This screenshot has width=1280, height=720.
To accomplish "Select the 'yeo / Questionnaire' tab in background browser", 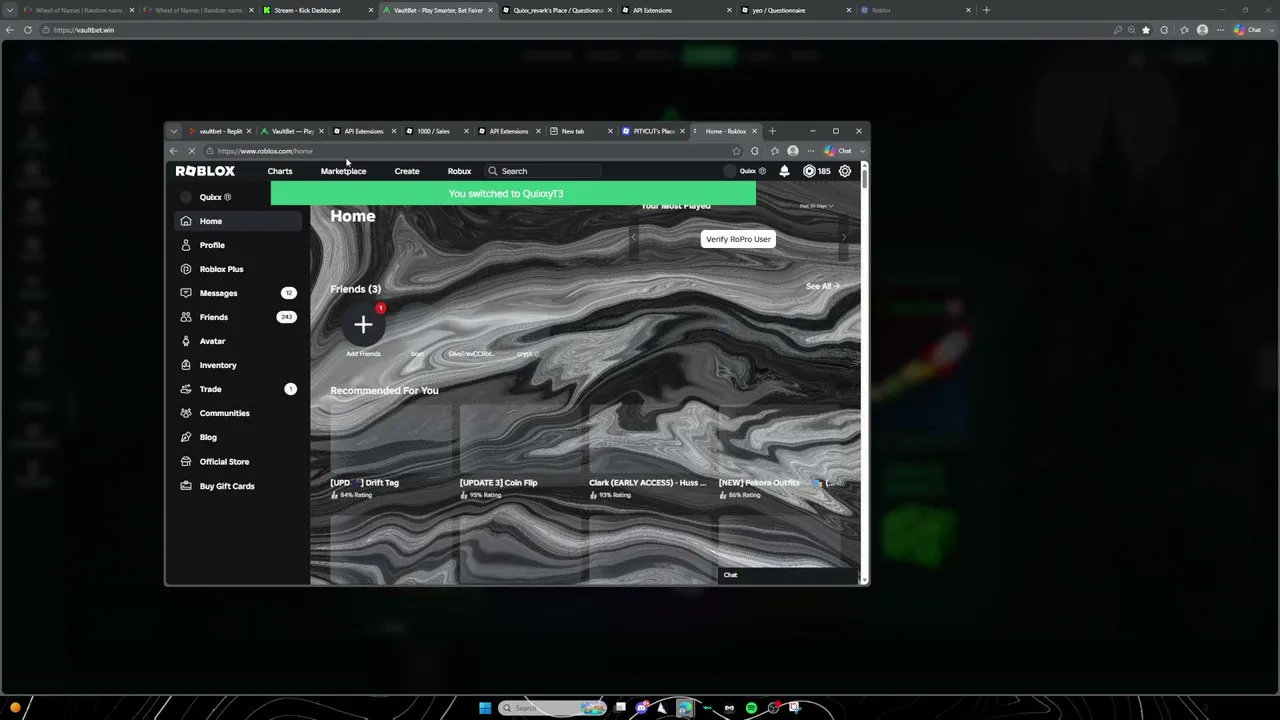I will (x=797, y=10).
